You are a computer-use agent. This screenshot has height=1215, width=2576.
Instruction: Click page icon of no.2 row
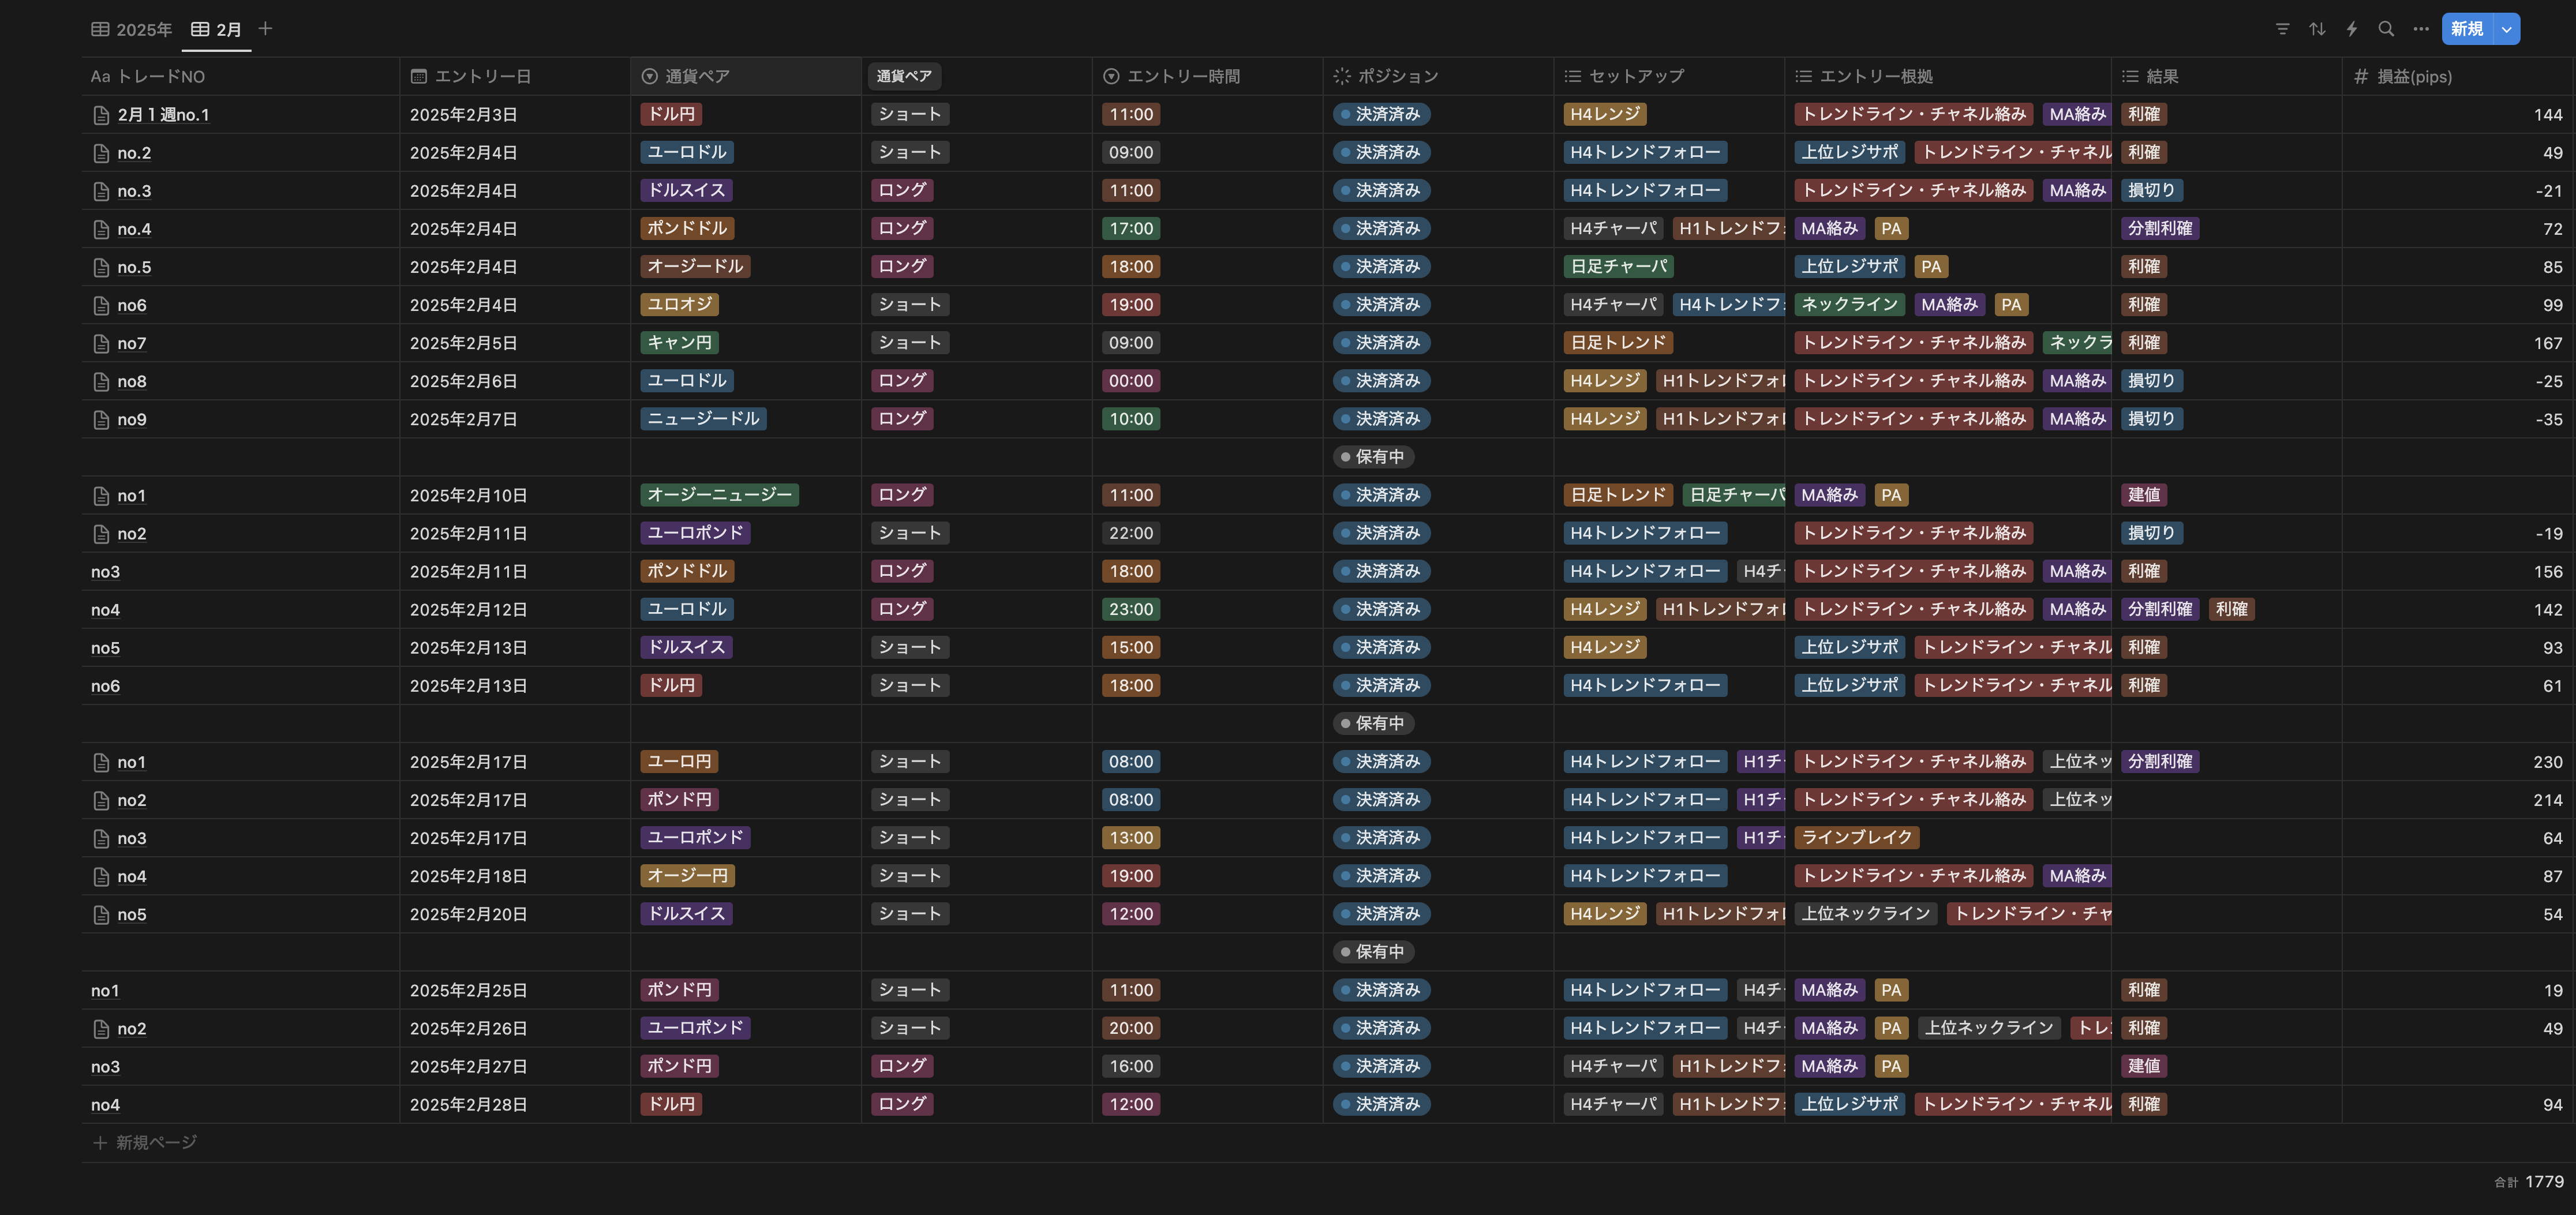click(x=101, y=153)
